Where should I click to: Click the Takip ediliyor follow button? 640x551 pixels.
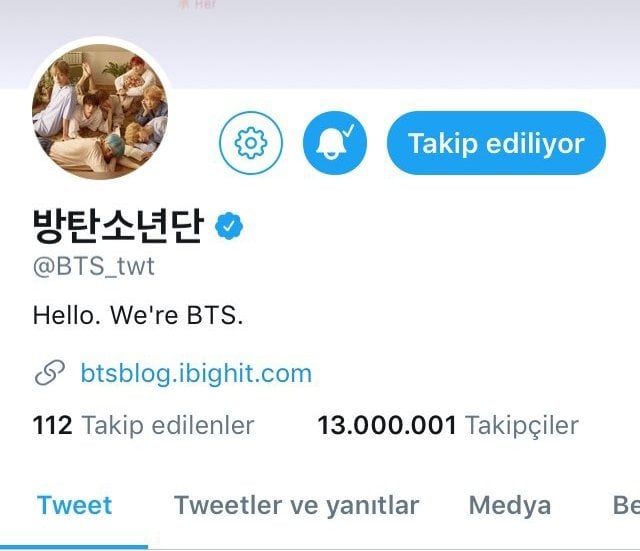coord(496,143)
